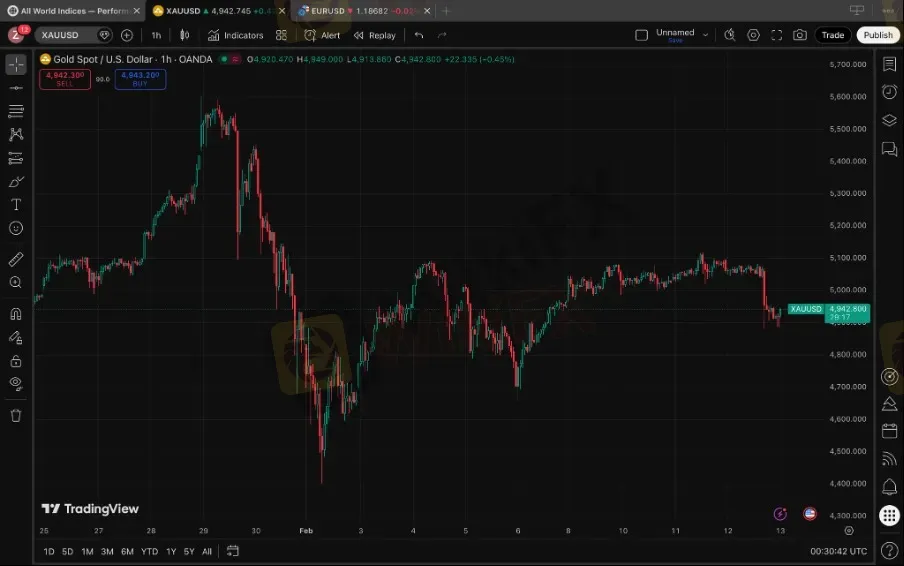Viewport: 904px width, 566px height.
Task: Click the blue BUY 4,943.200 button
Action: 140,79
